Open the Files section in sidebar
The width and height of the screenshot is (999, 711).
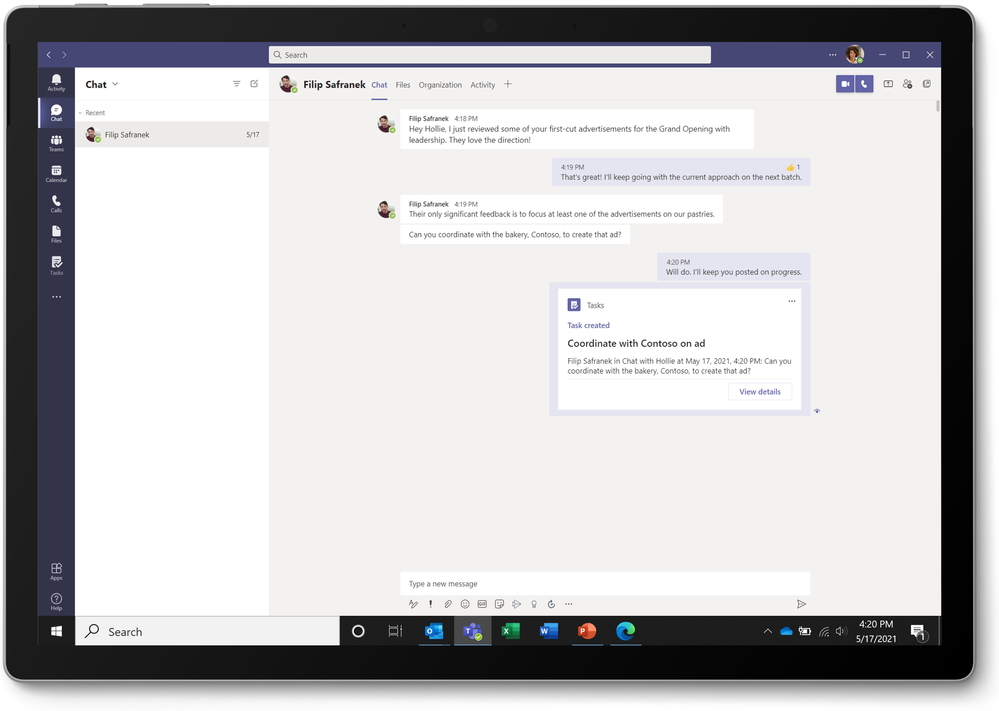(56, 234)
